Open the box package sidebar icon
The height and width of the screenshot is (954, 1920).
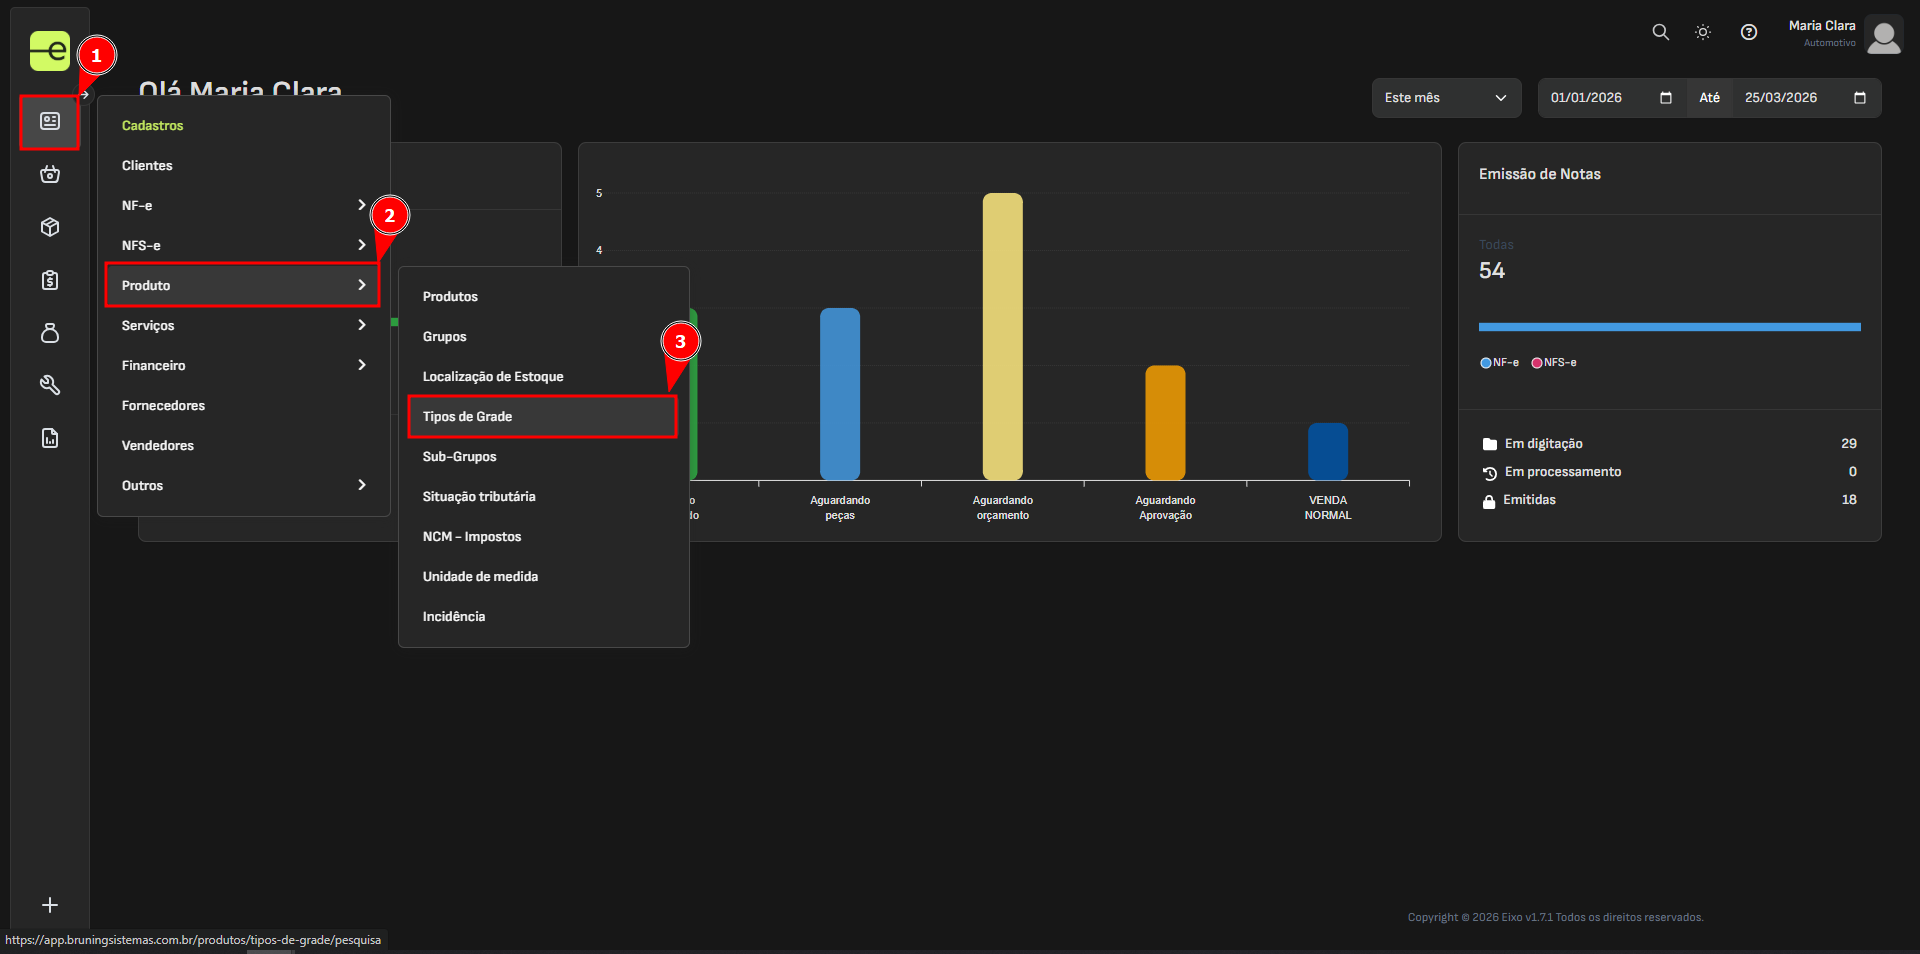click(50, 228)
